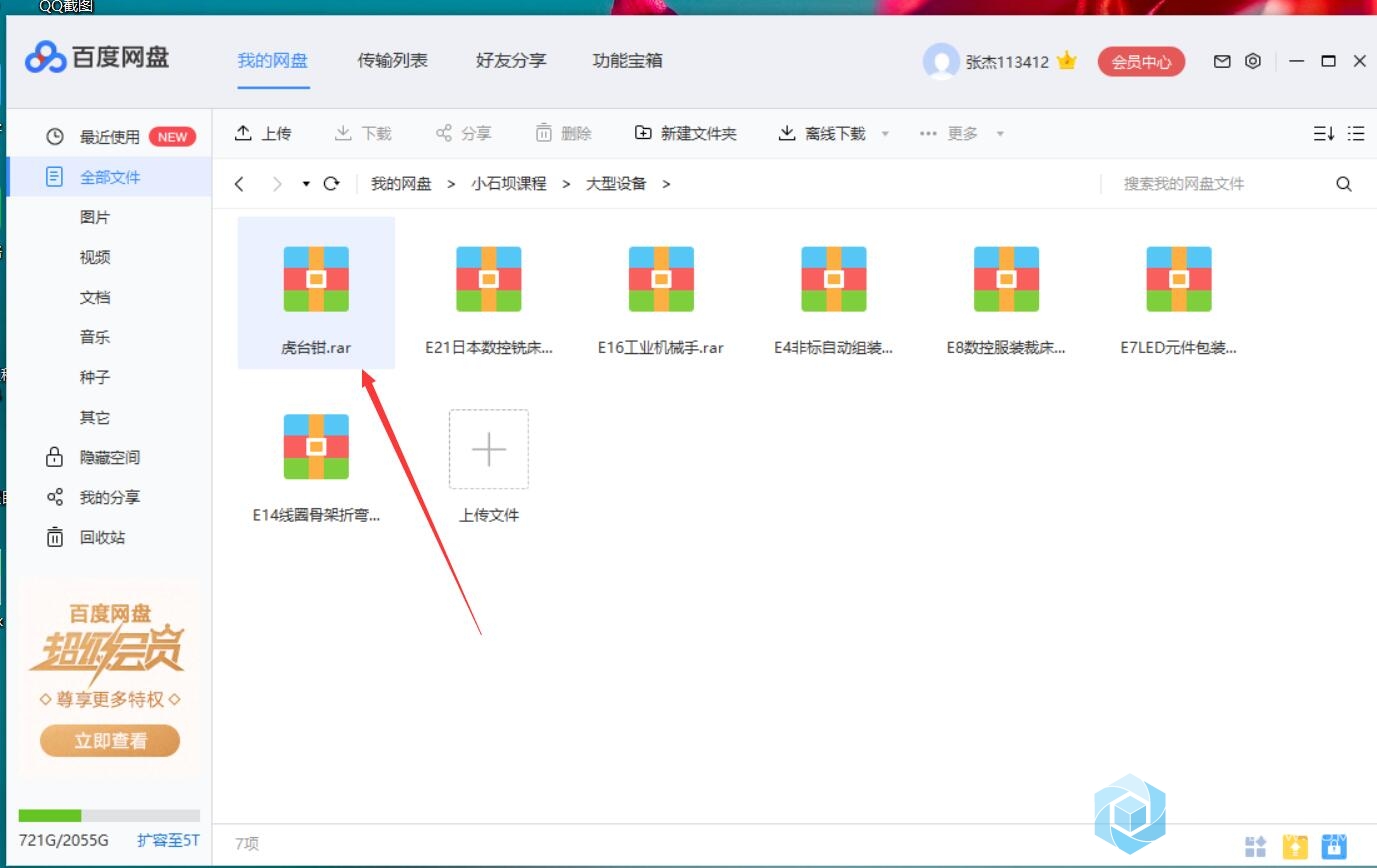Filter by 文档 category
Image resolution: width=1377 pixels, height=868 pixels.
pyautogui.click(x=95, y=297)
